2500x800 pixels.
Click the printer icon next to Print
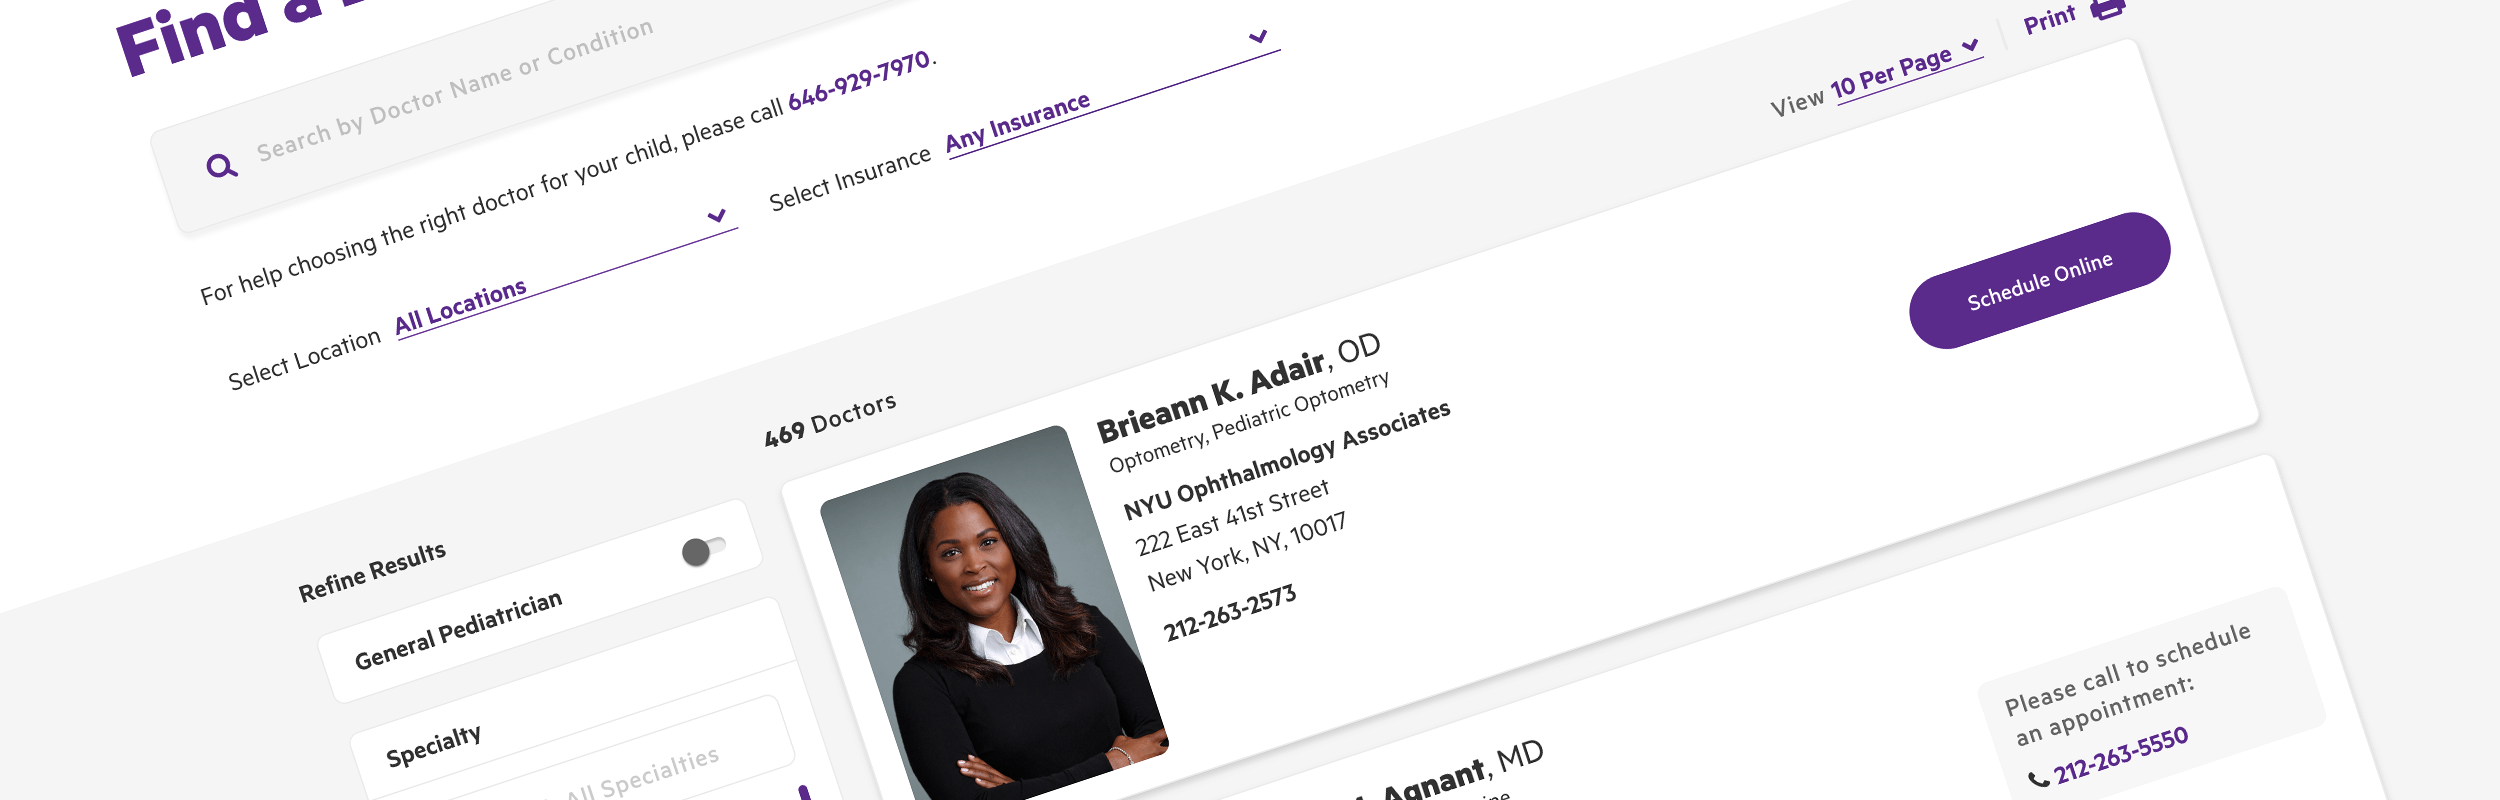2108,9
